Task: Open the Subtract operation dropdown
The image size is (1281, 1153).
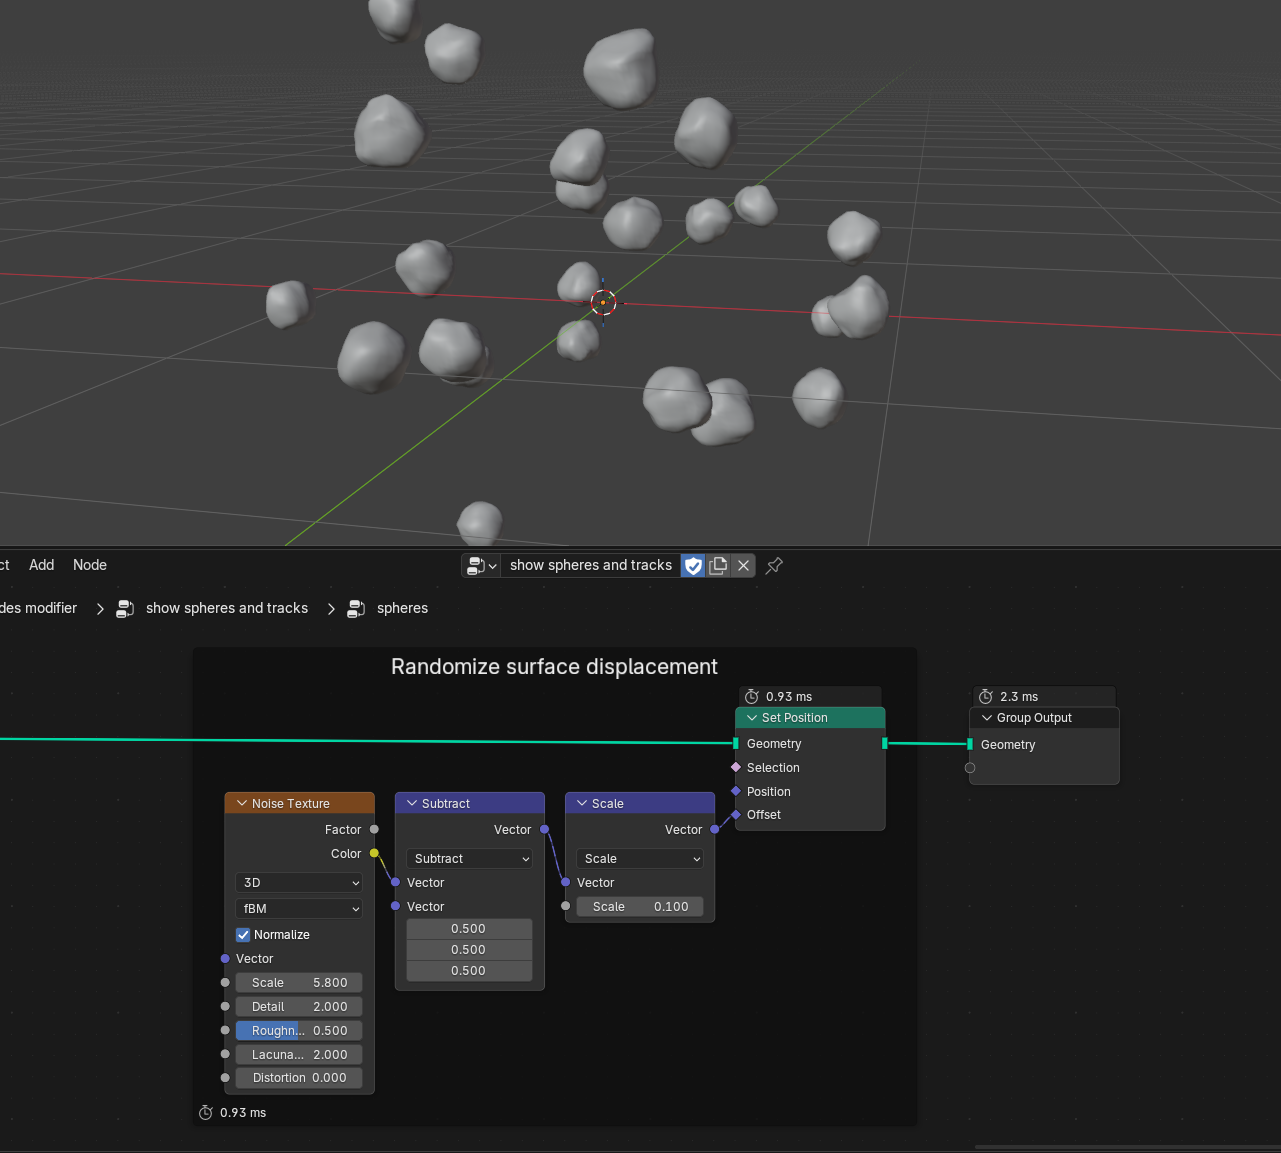Action: [469, 859]
